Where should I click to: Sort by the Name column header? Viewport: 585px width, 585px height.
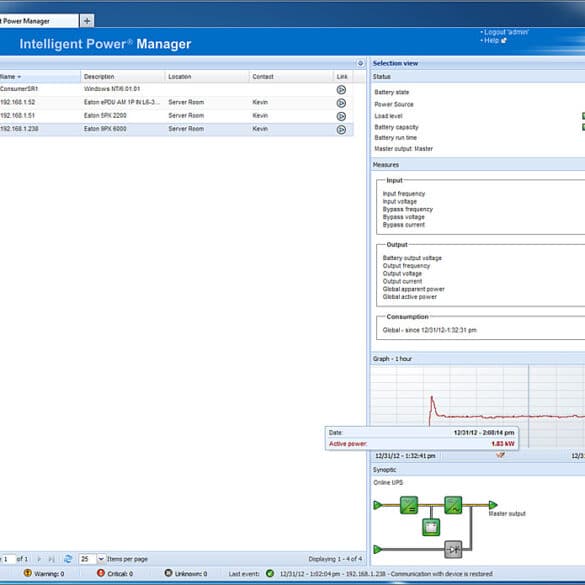[39, 76]
